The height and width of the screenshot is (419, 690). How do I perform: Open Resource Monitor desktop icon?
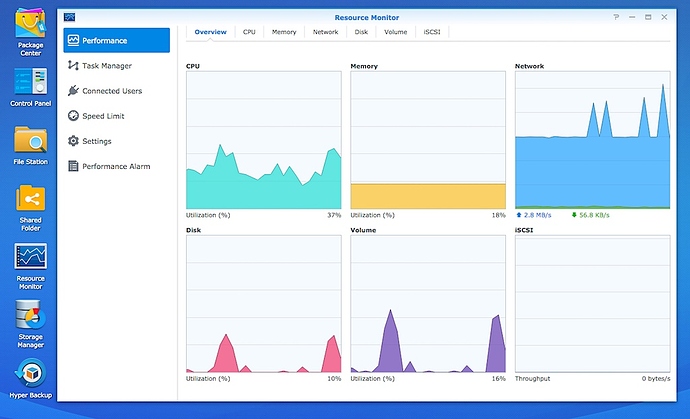click(30, 266)
